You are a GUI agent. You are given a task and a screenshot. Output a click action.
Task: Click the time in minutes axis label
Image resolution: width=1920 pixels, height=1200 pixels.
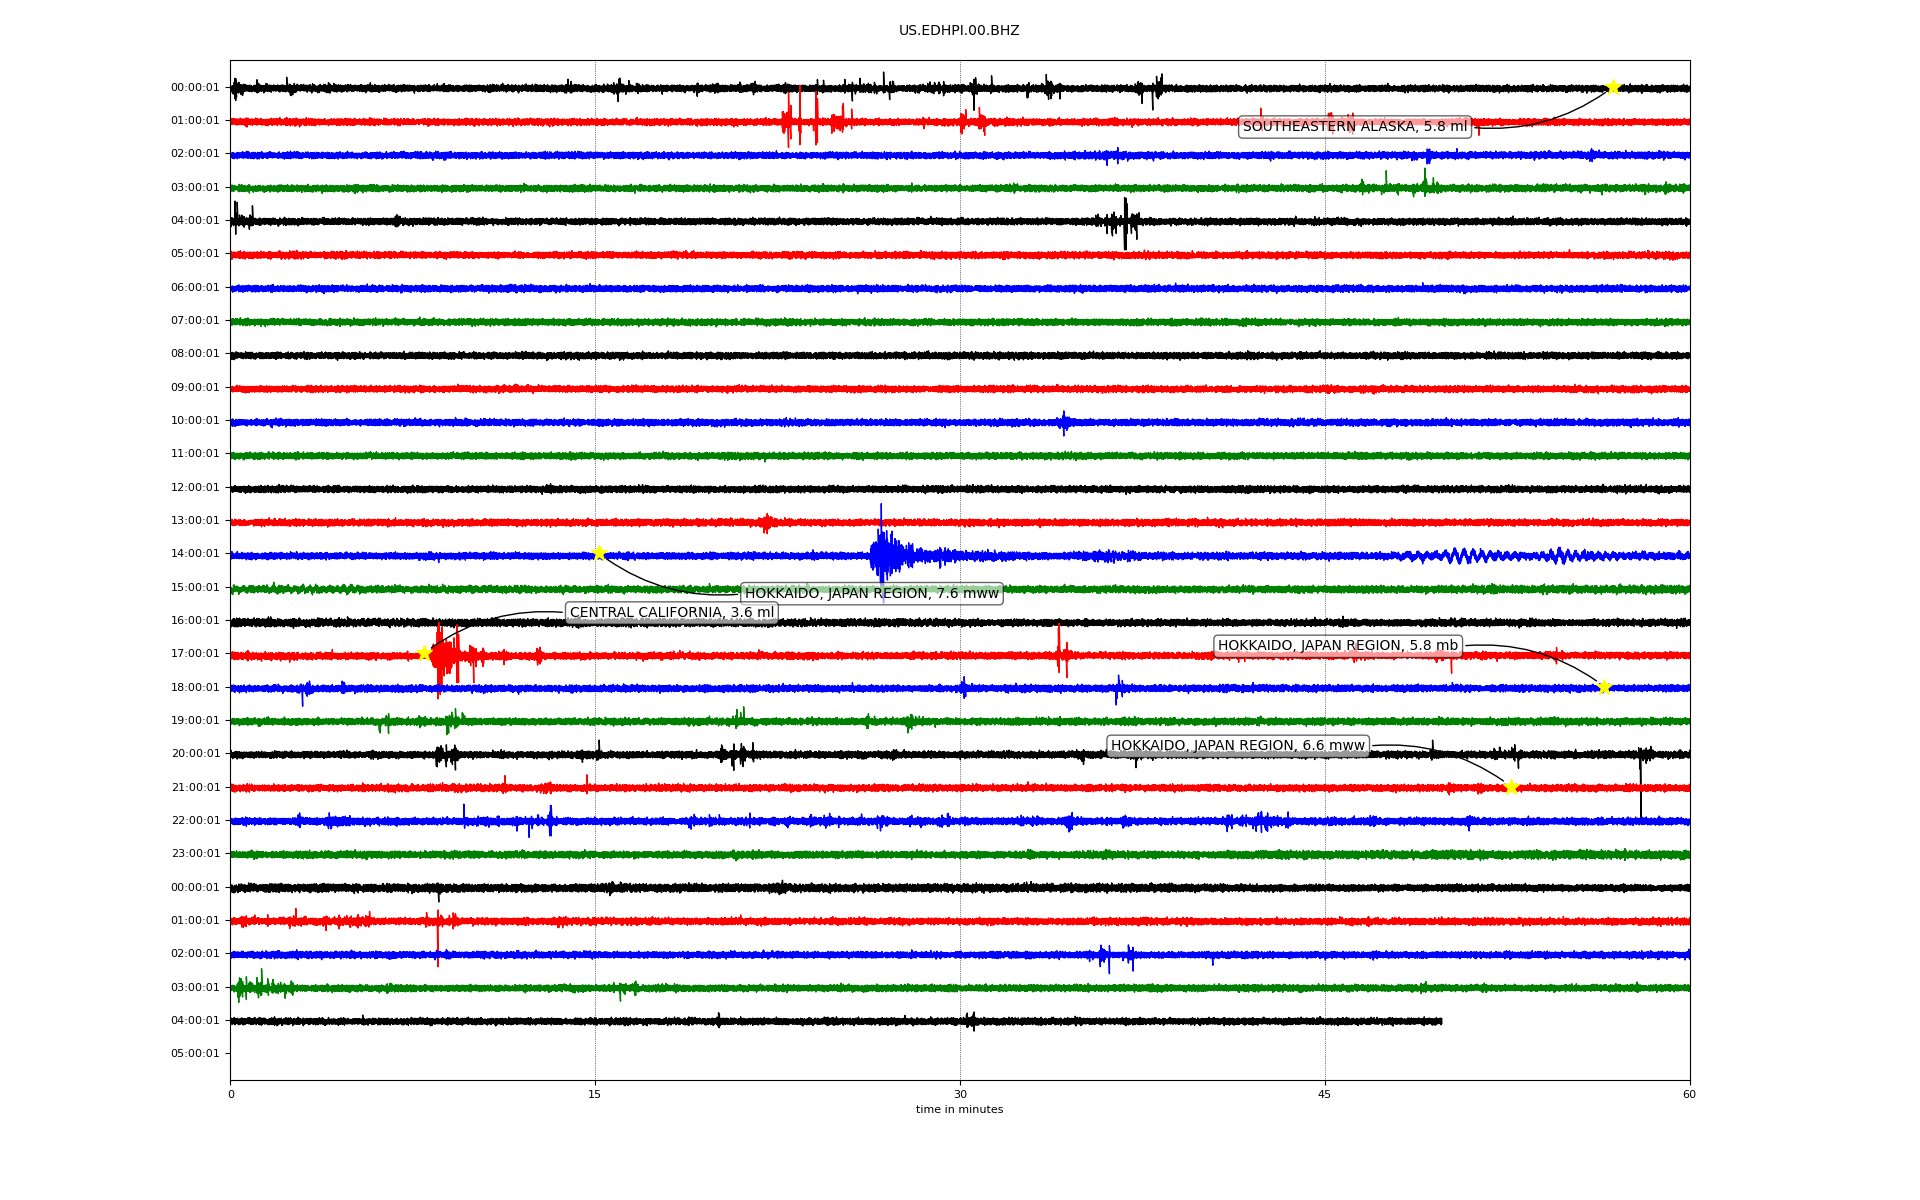(x=958, y=1109)
